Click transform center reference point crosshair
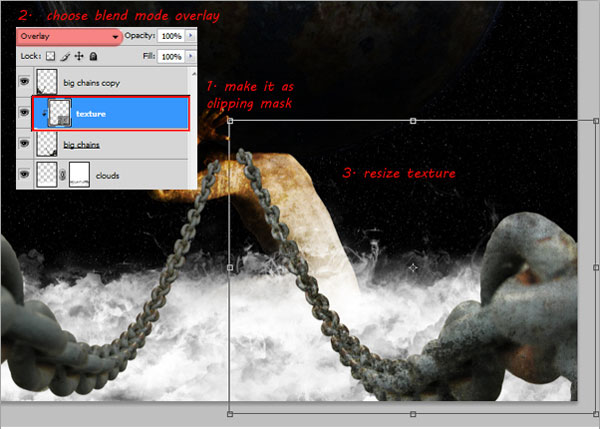The height and width of the screenshot is (429, 600). (412, 268)
